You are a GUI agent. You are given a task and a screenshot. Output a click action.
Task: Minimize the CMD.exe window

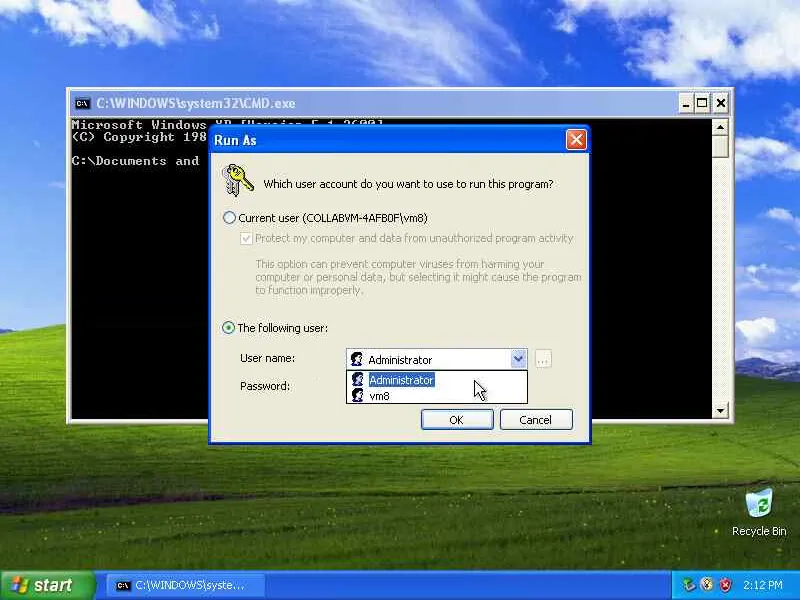pos(686,104)
